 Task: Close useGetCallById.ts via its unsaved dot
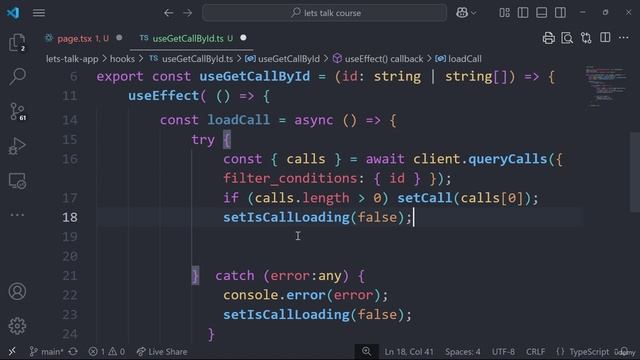coord(243,38)
